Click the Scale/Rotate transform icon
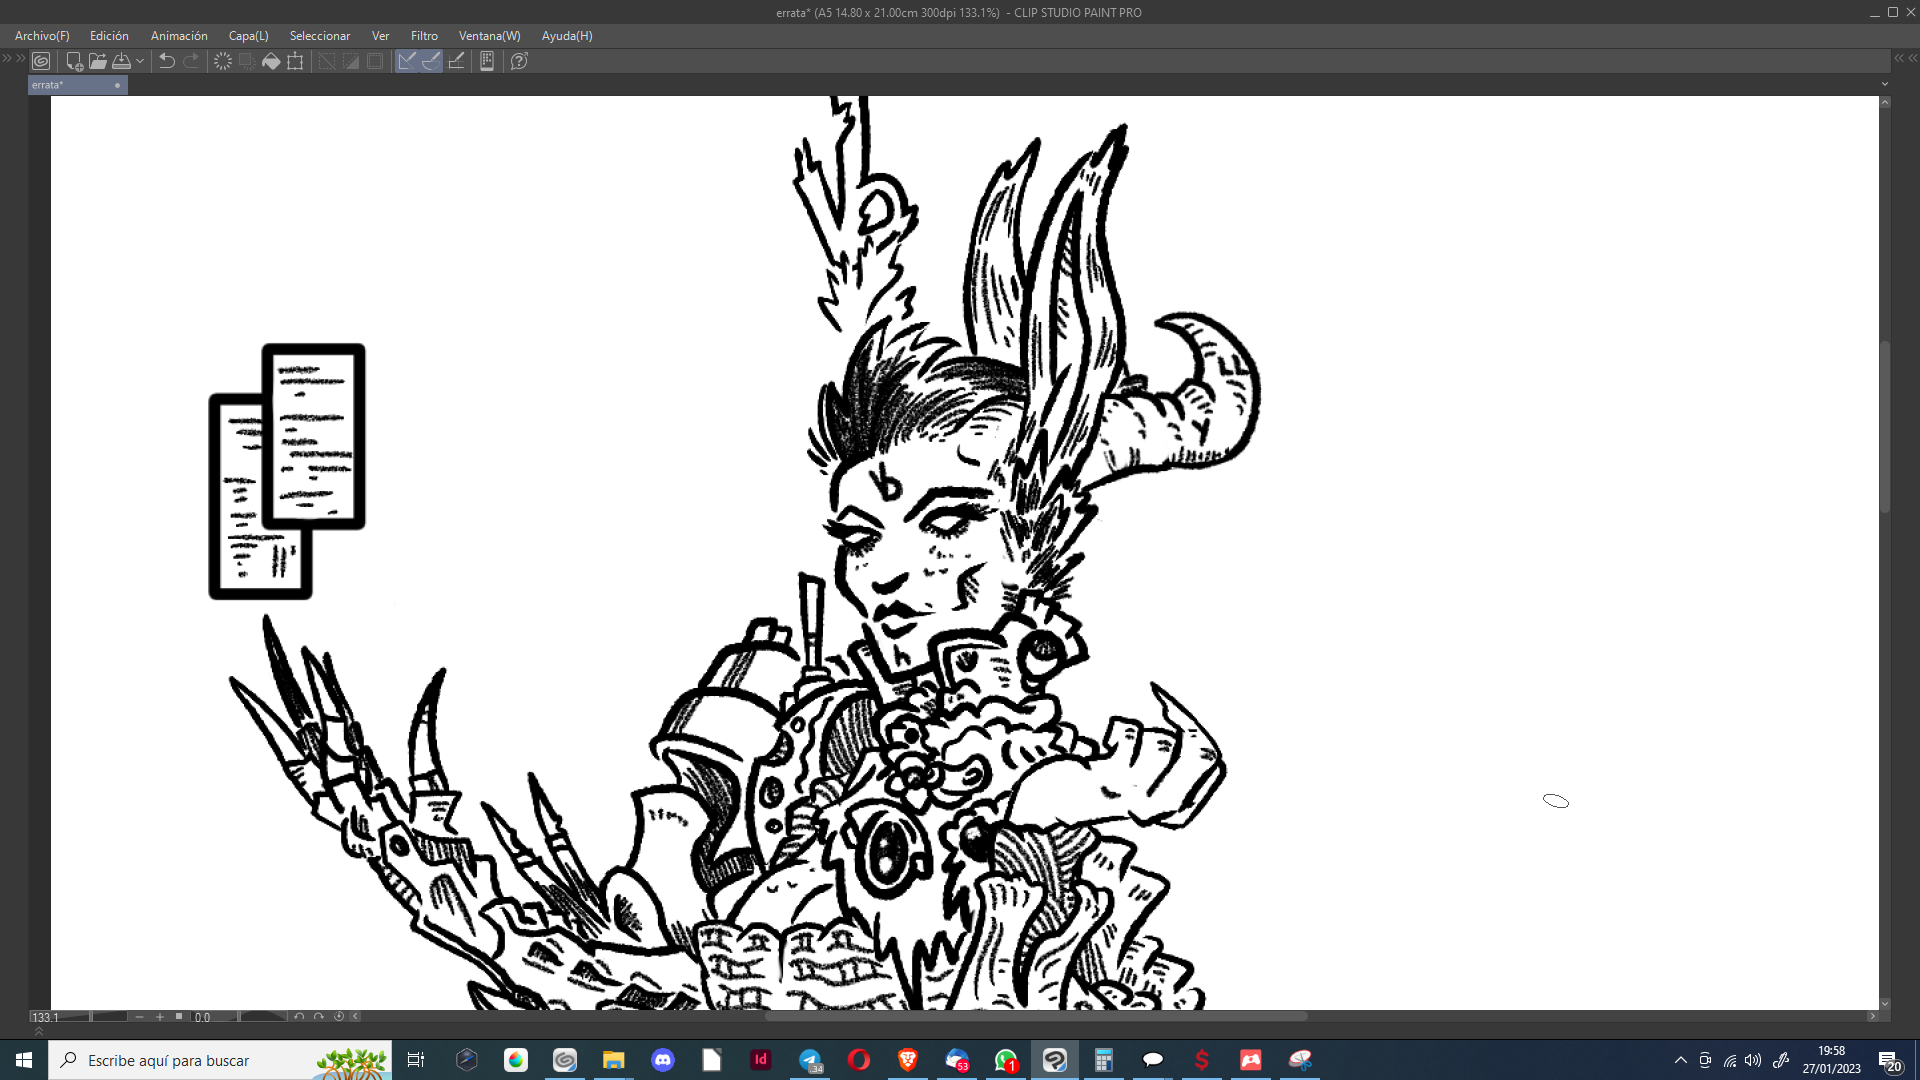Viewport: 1920px width, 1080px height. (295, 61)
